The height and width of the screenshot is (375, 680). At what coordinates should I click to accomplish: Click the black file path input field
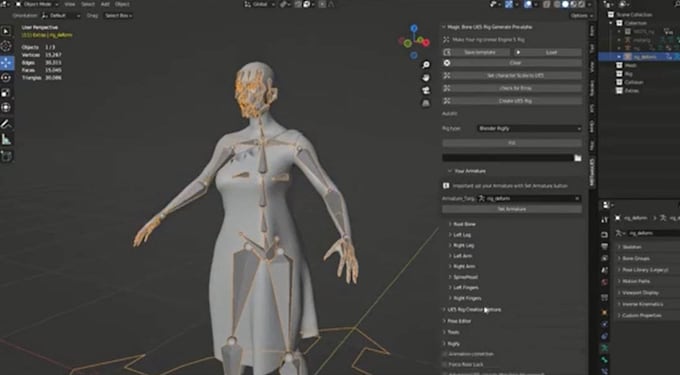point(508,158)
